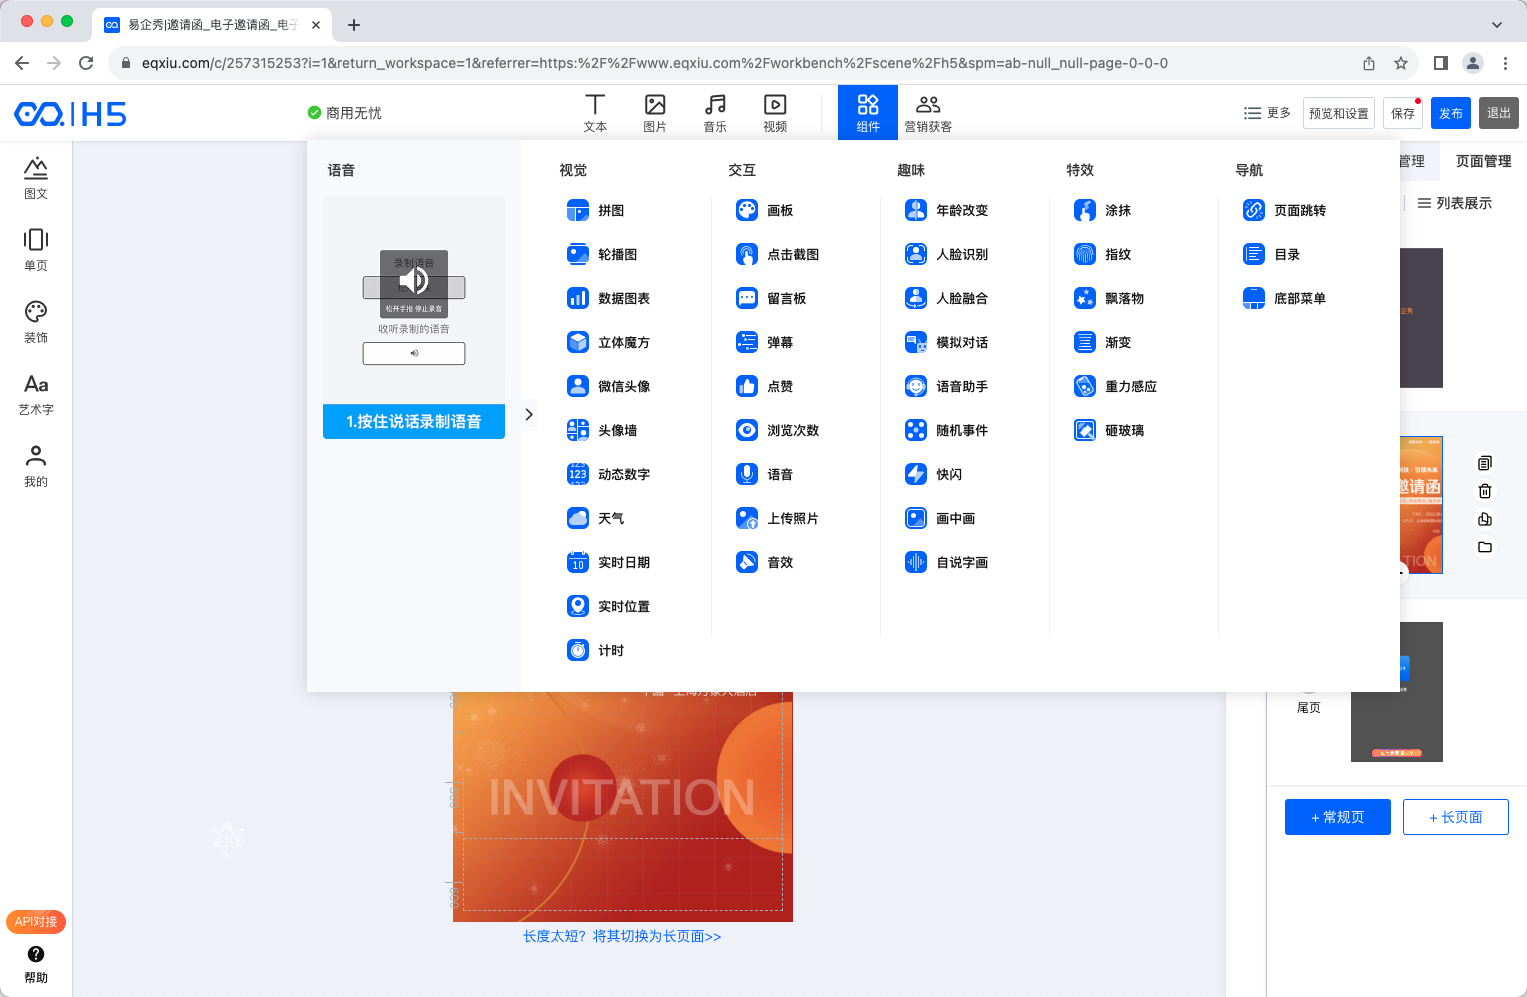Add a new 常规页 regular page
The image size is (1527, 997).
point(1337,817)
